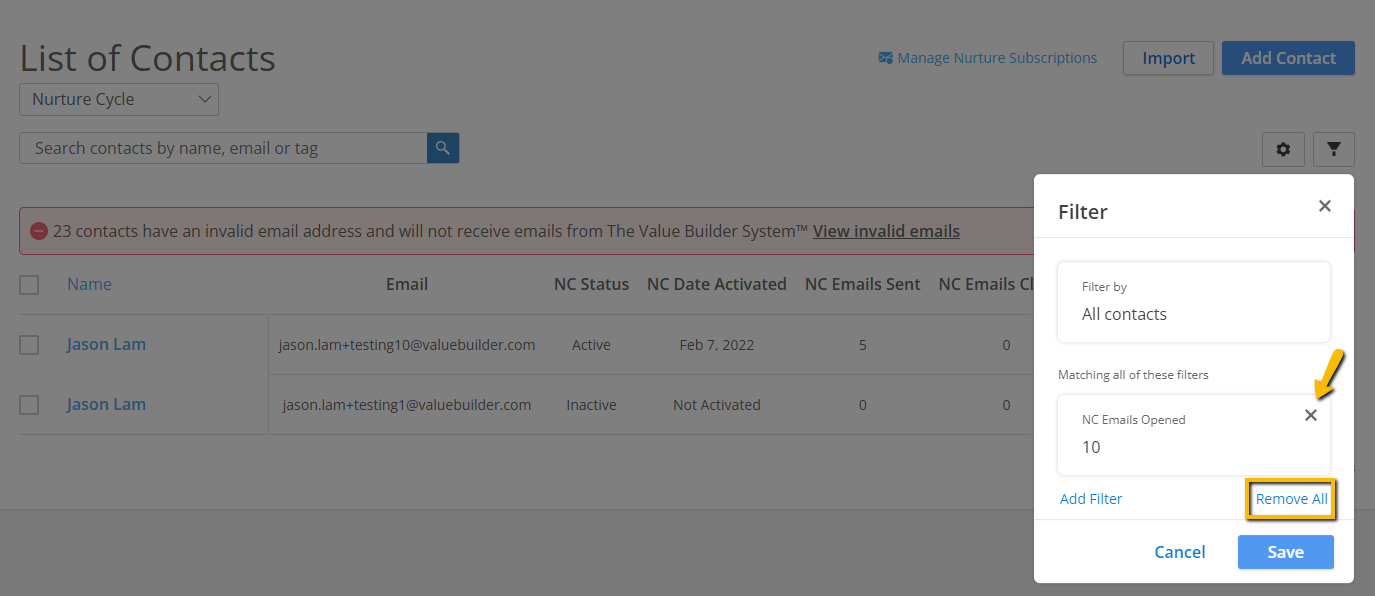Click the Remove All link
The image size is (1375, 596).
(1292, 499)
